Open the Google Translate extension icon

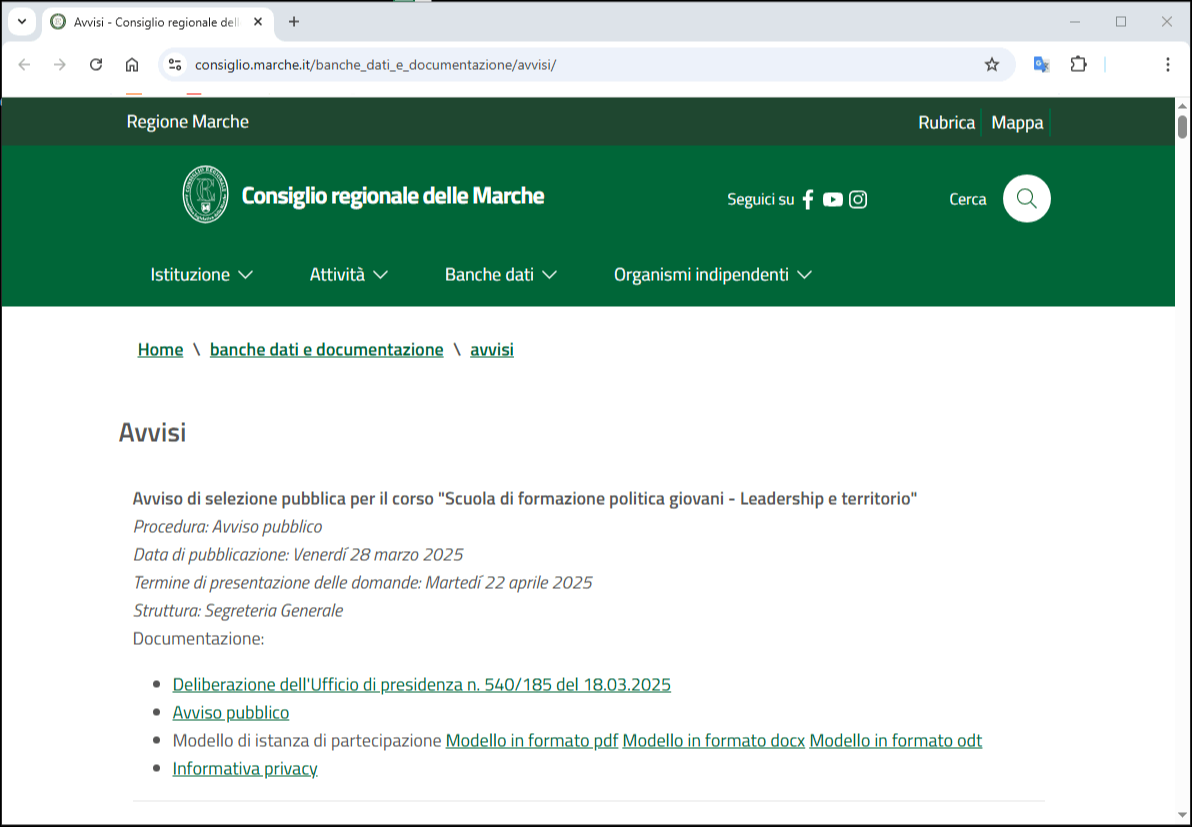pyautogui.click(x=1041, y=65)
